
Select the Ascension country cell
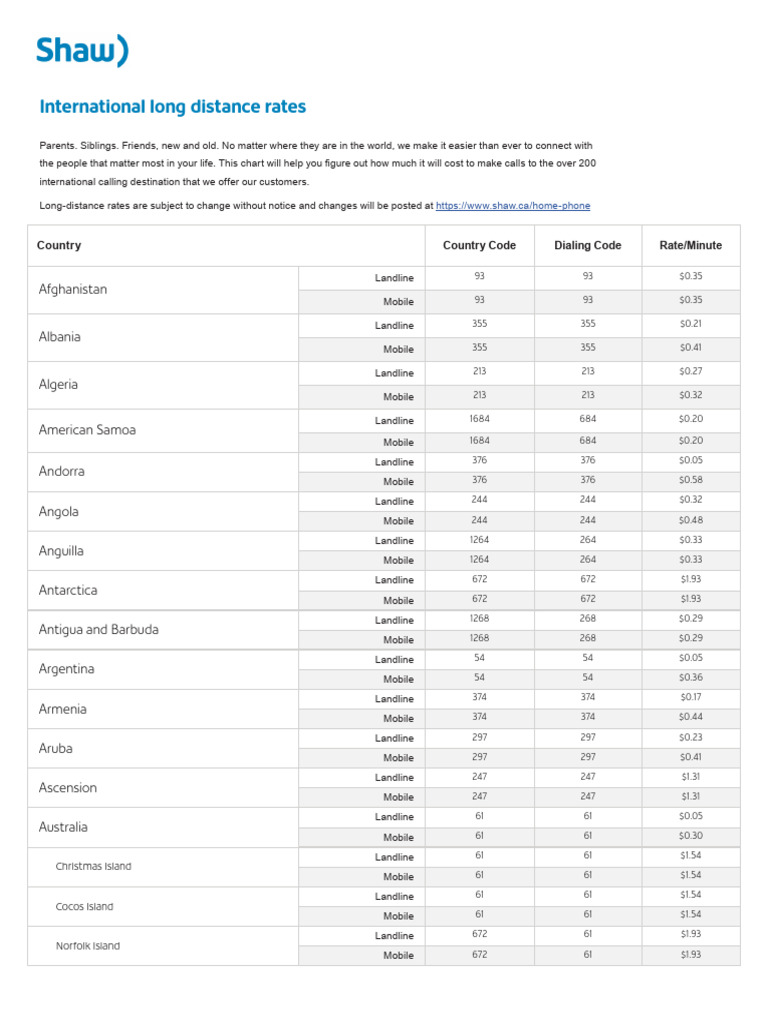[x=68, y=788]
